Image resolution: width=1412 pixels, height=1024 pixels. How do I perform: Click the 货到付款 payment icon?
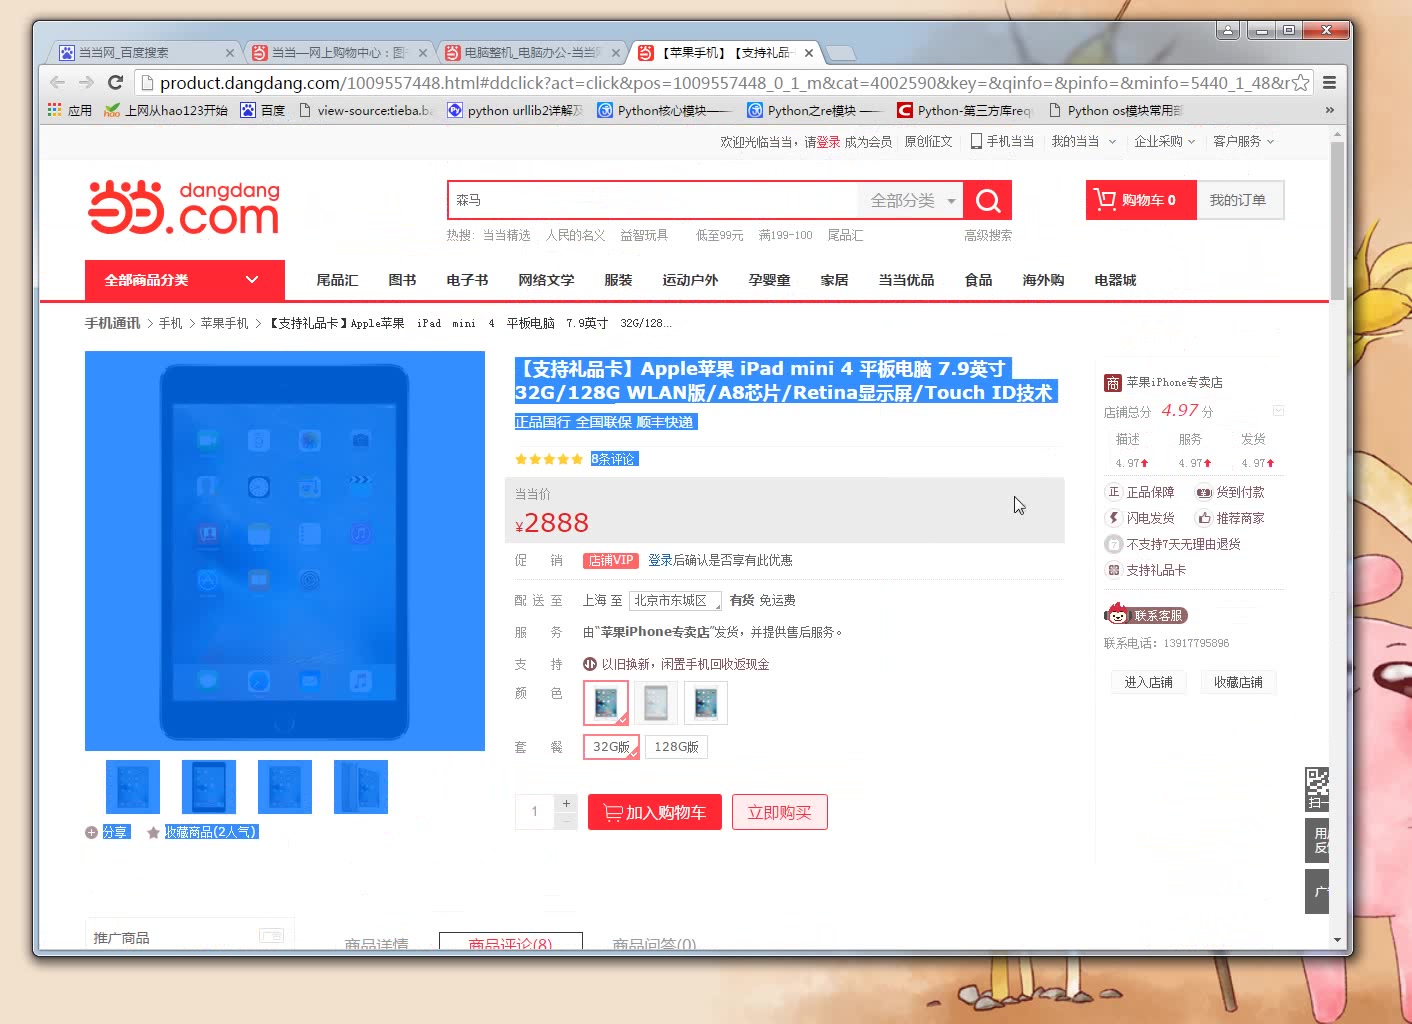tap(1204, 492)
